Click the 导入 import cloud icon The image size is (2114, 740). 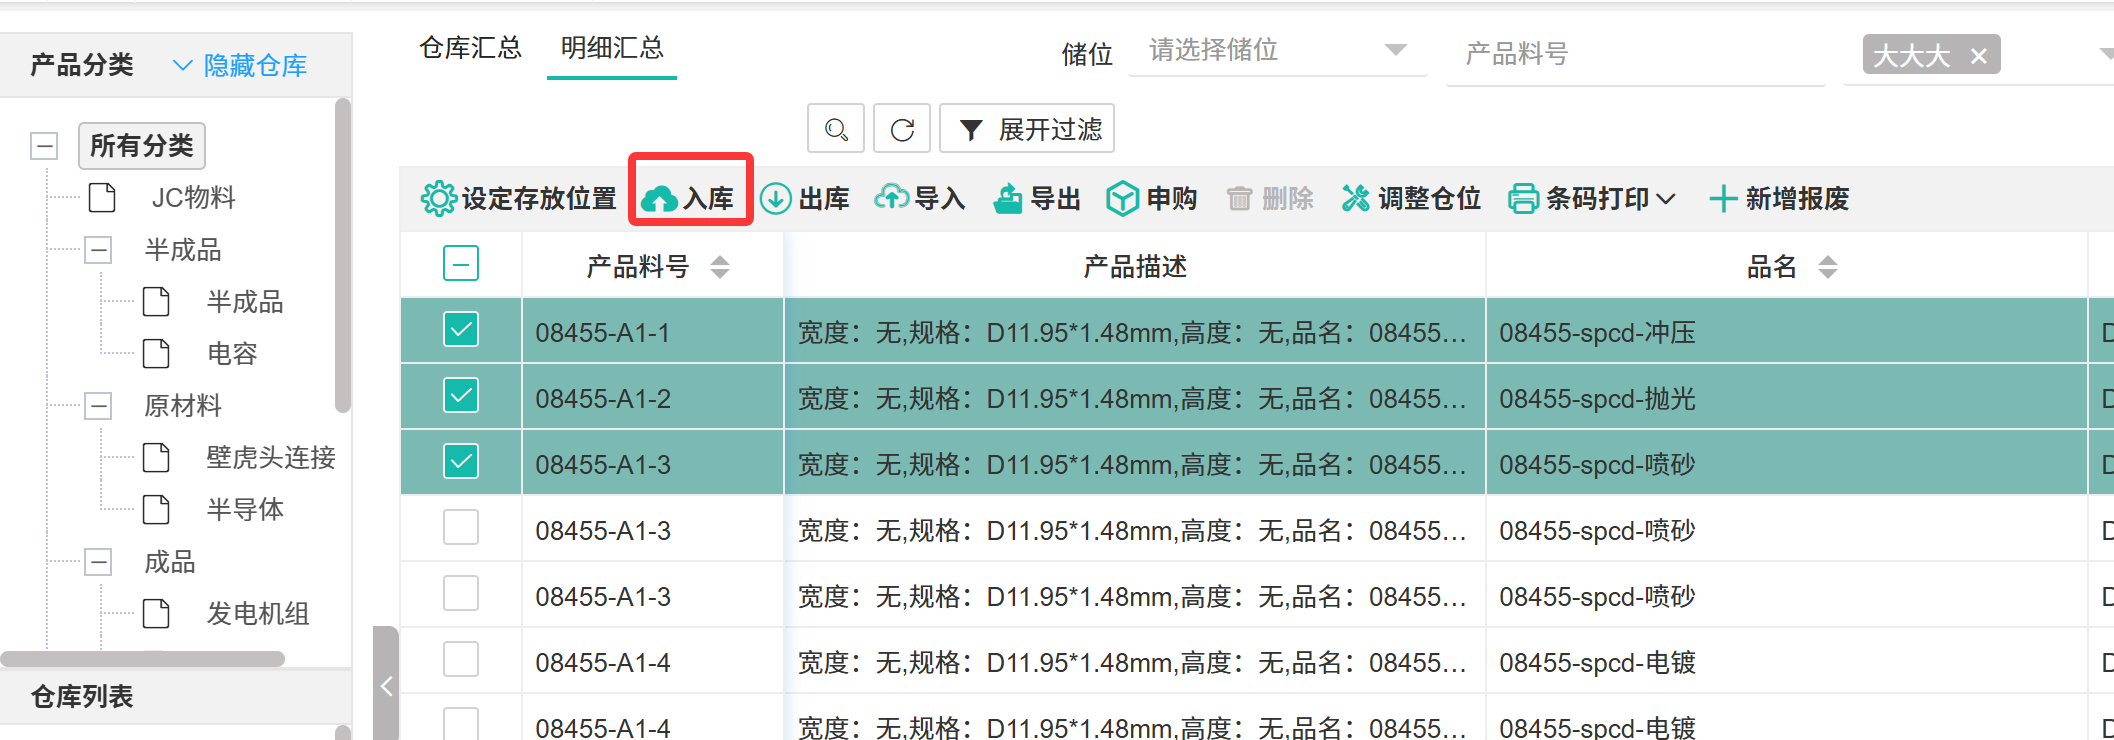[x=891, y=198]
